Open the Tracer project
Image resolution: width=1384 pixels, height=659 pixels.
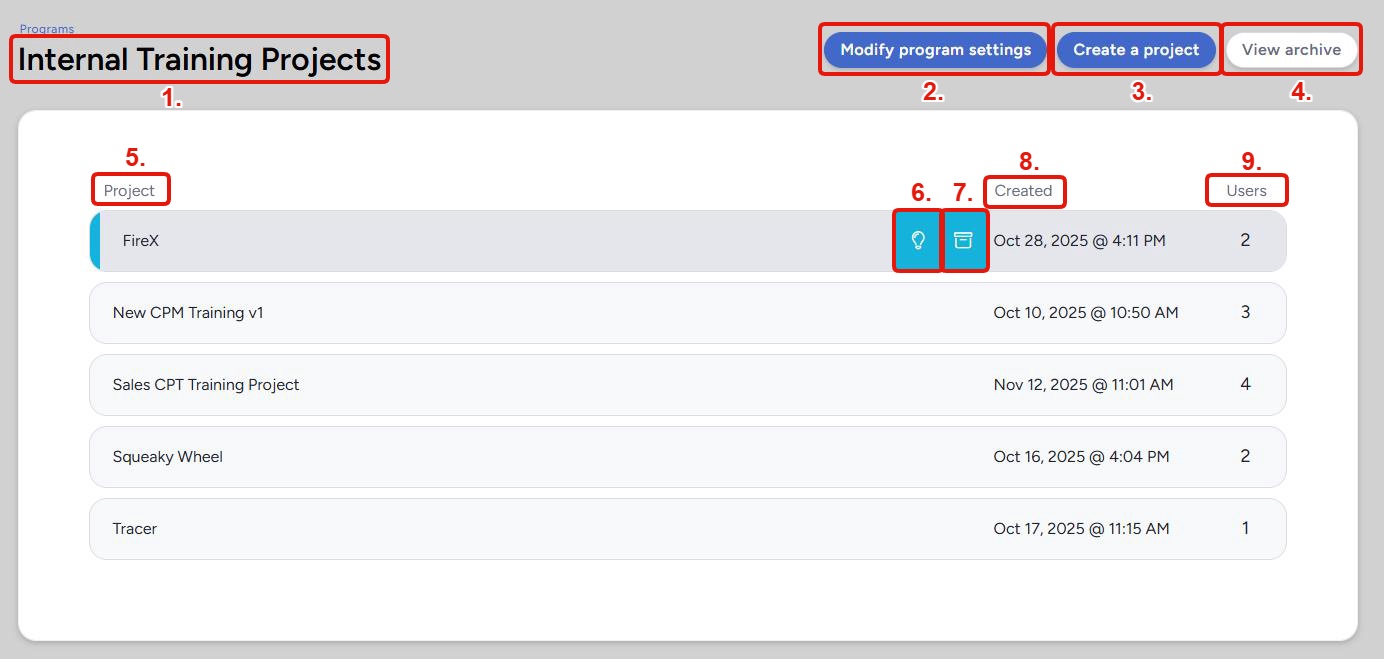click(x=135, y=529)
